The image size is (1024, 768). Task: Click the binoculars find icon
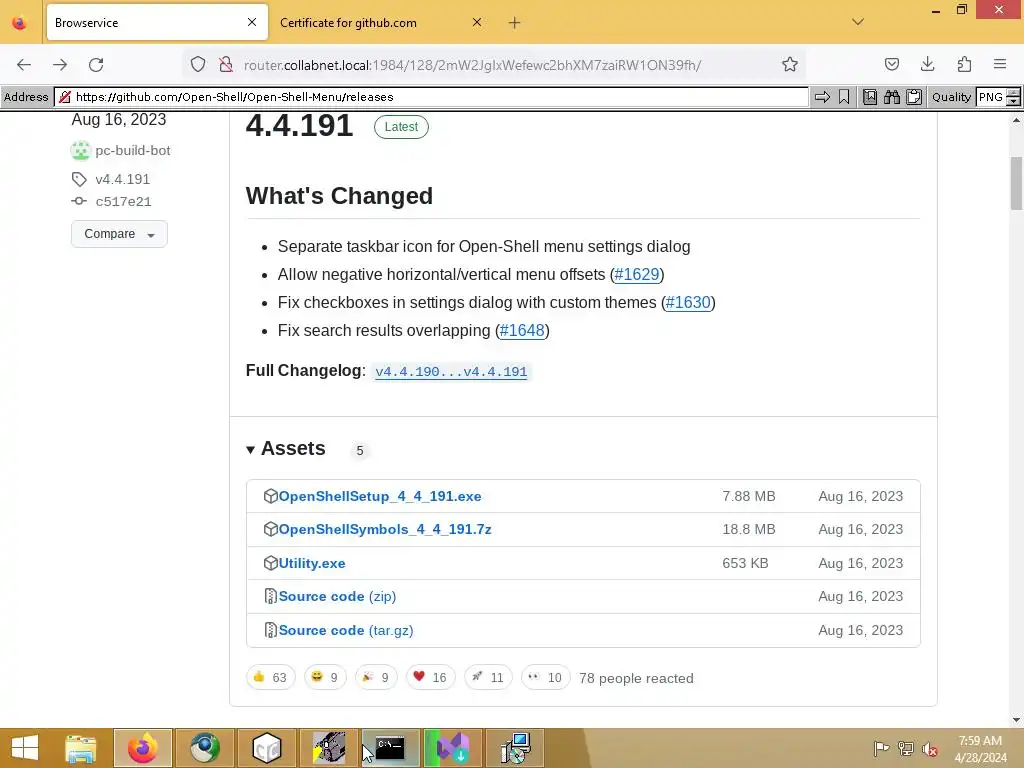click(x=892, y=97)
